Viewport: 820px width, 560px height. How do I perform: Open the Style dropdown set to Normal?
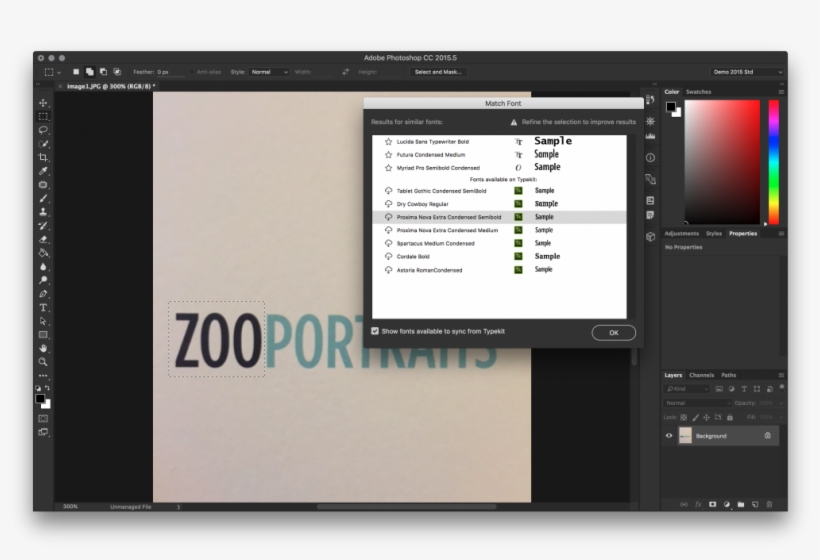[x=269, y=72]
